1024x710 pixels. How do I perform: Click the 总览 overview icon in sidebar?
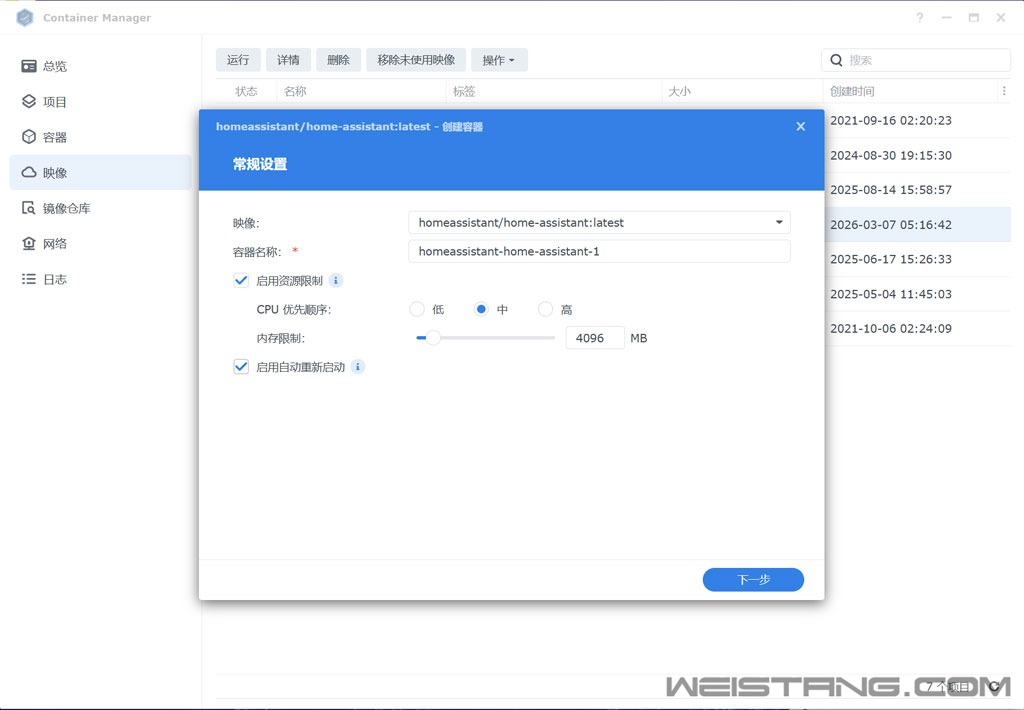(29, 66)
